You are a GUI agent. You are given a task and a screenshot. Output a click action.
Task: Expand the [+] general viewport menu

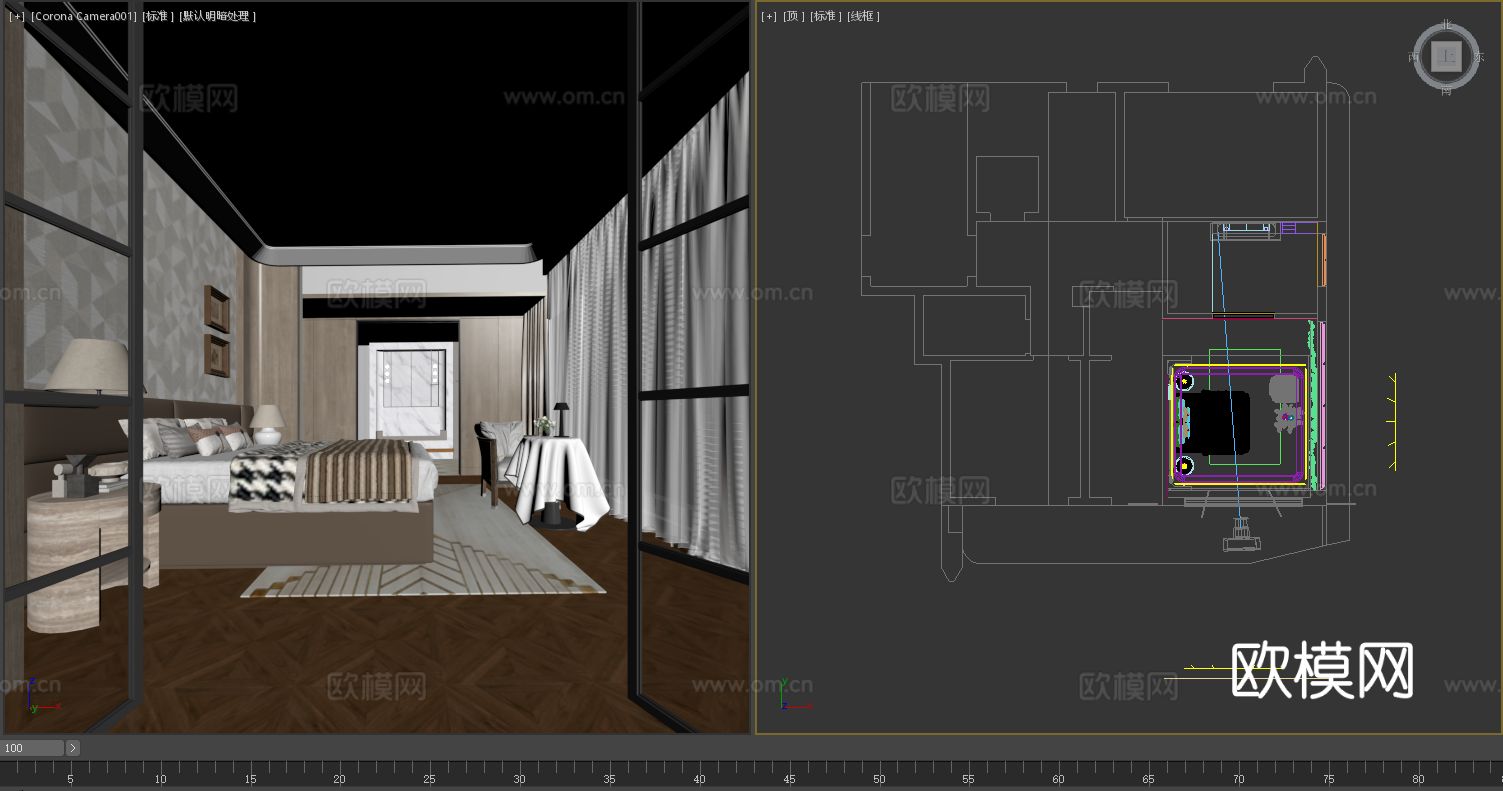(x=15, y=16)
